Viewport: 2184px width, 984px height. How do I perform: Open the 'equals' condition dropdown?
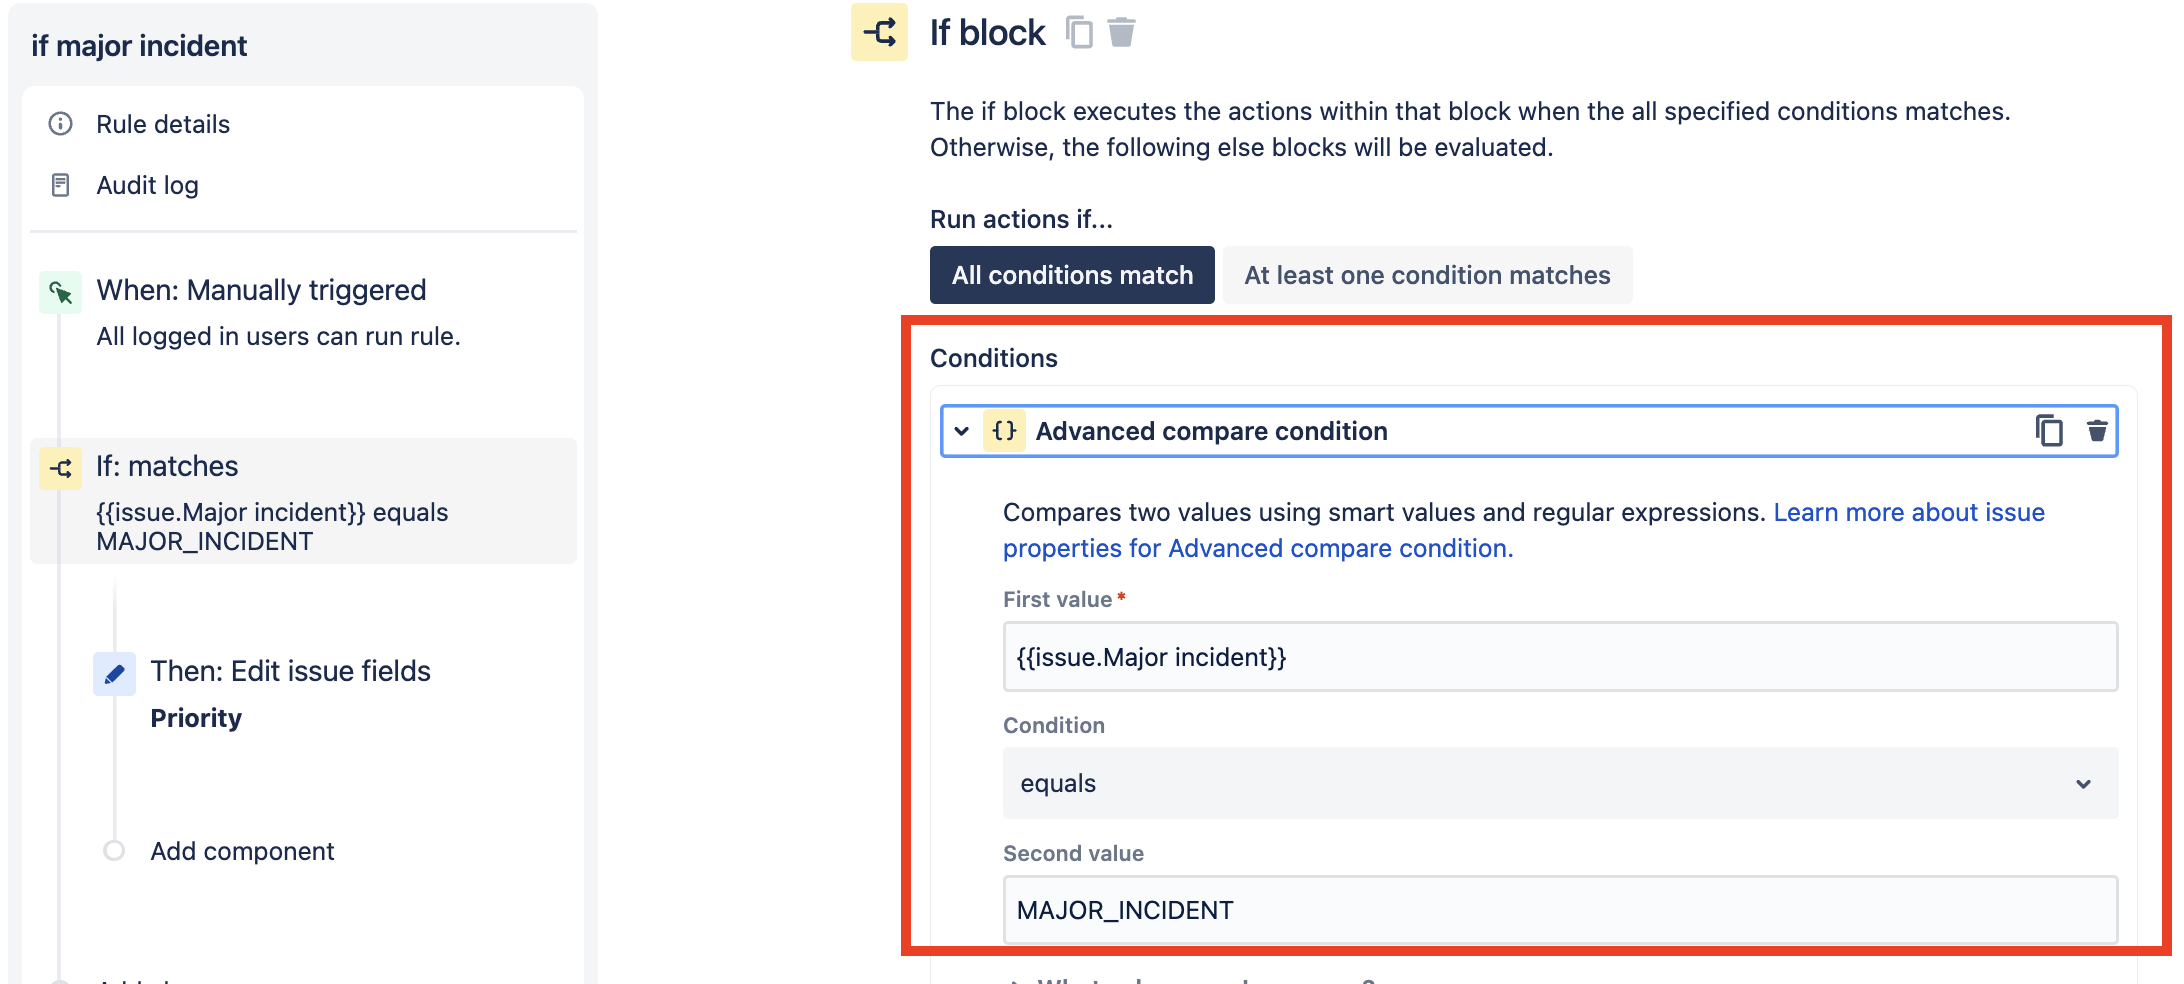1560,783
